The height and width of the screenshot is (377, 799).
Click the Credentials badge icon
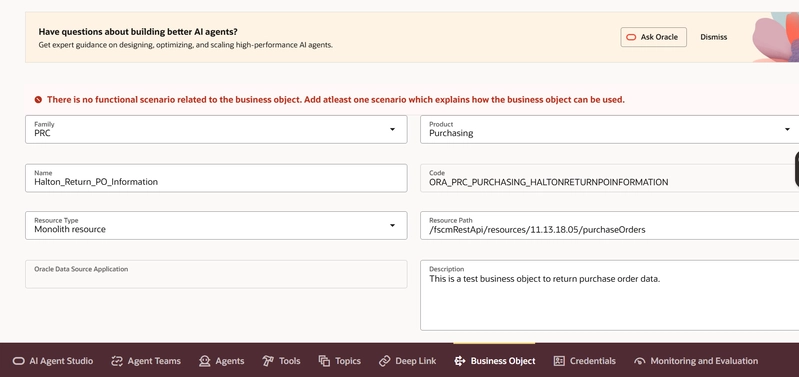(x=559, y=361)
